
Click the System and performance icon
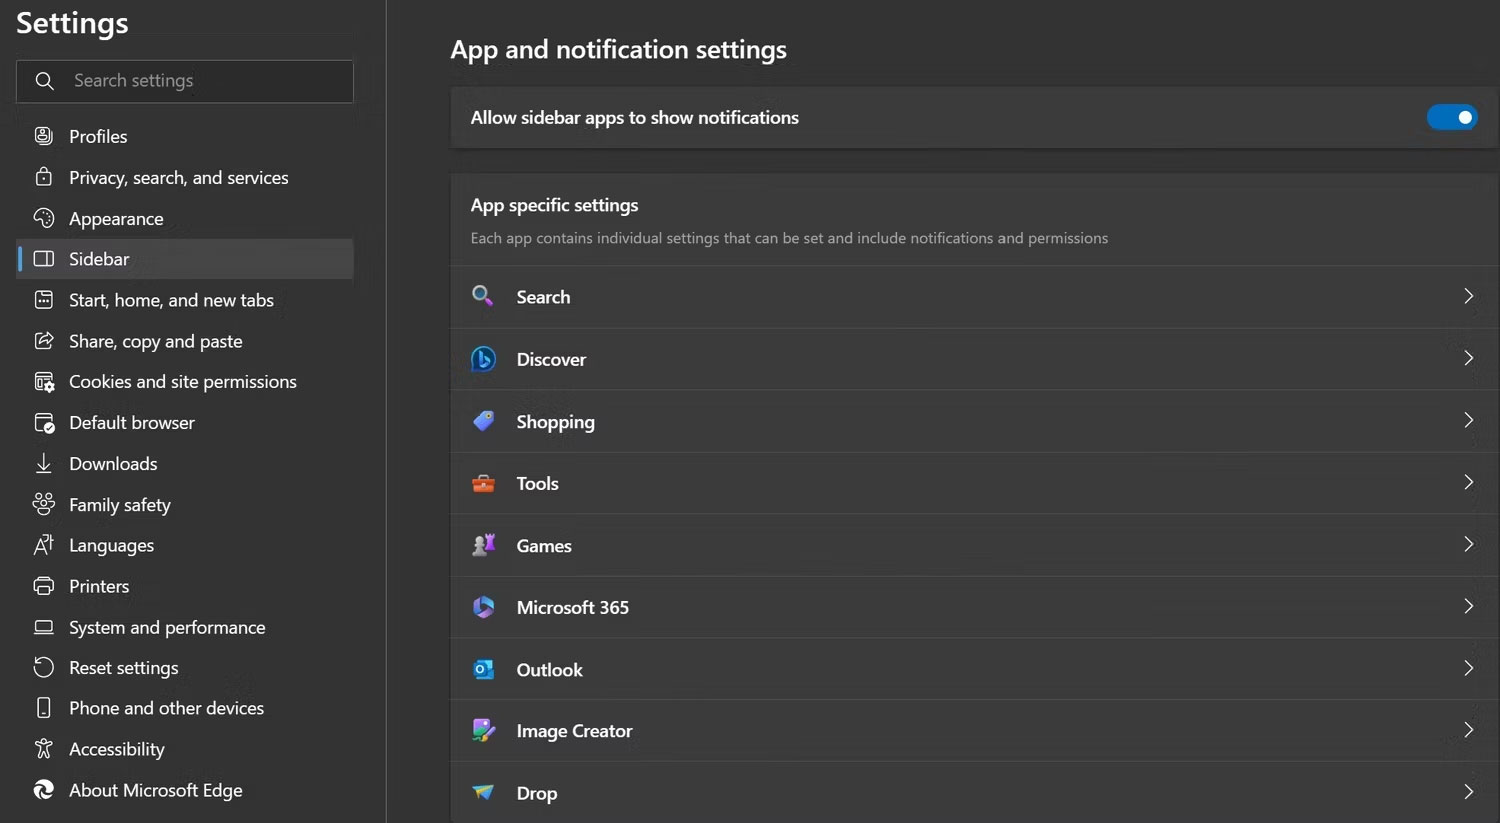[44, 627]
